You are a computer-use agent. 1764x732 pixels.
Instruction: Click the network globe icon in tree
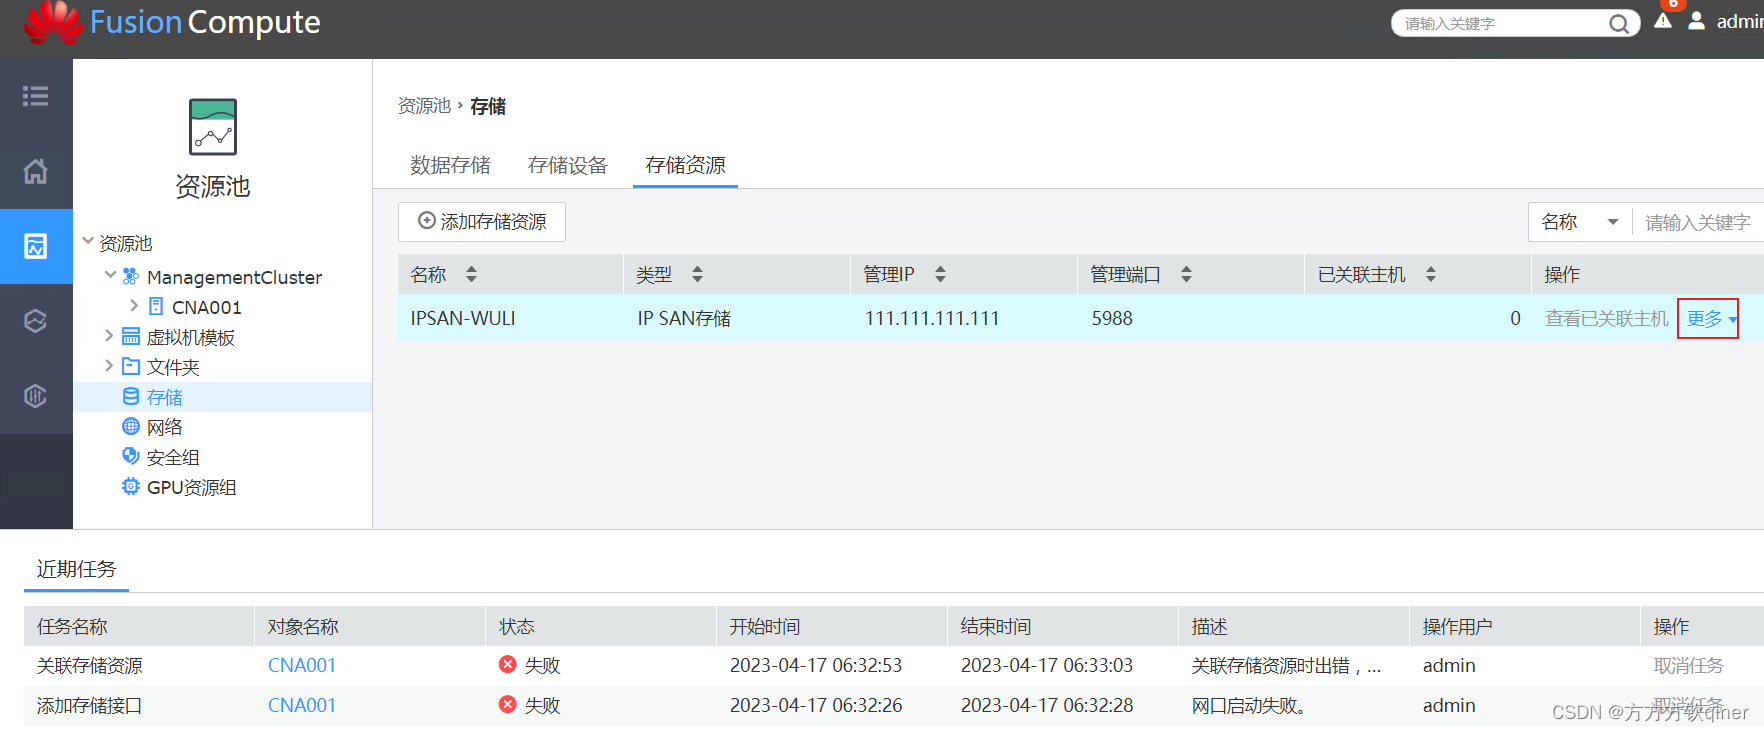pos(131,426)
